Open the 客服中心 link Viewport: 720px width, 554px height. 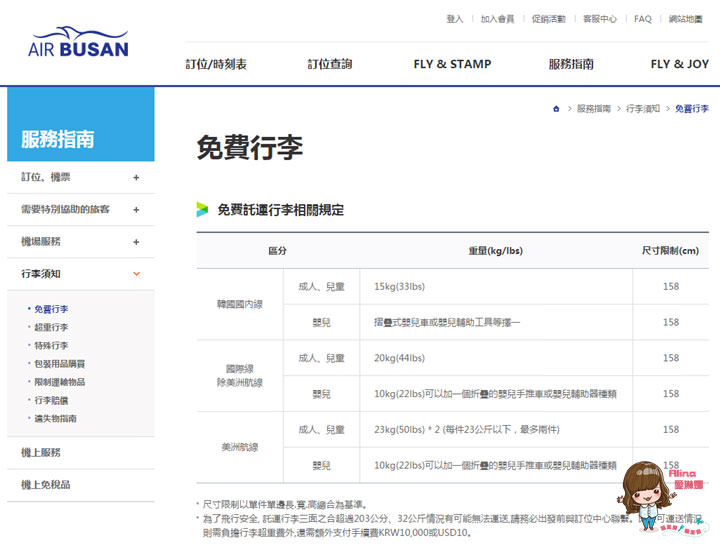pyautogui.click(x=600, y=19)
